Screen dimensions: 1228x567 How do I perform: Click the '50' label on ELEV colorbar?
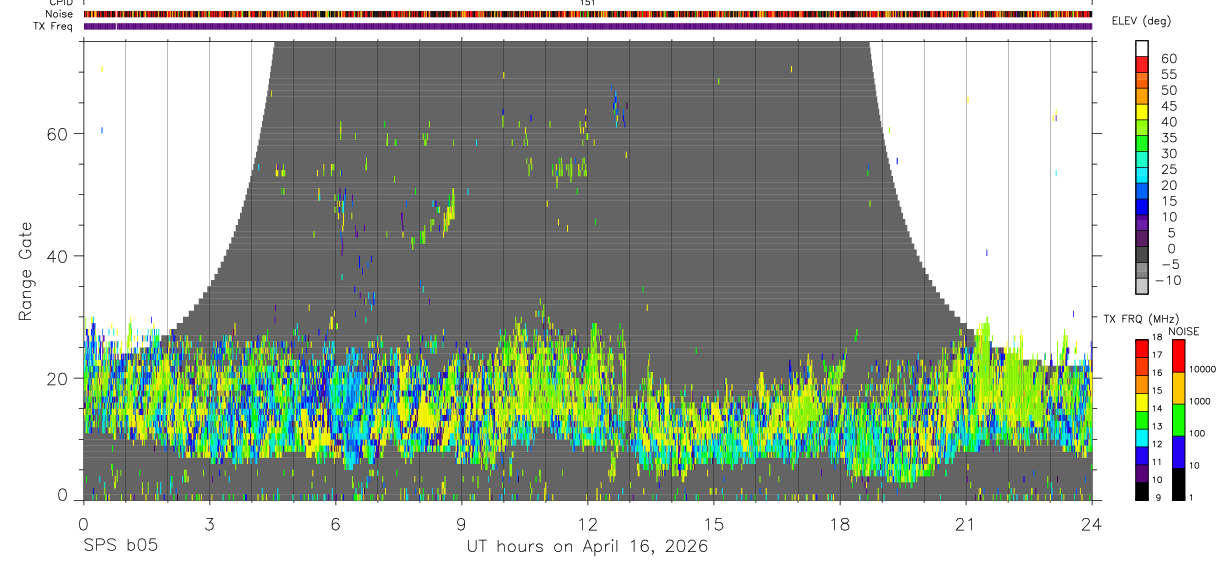[x=1168, y=90]
